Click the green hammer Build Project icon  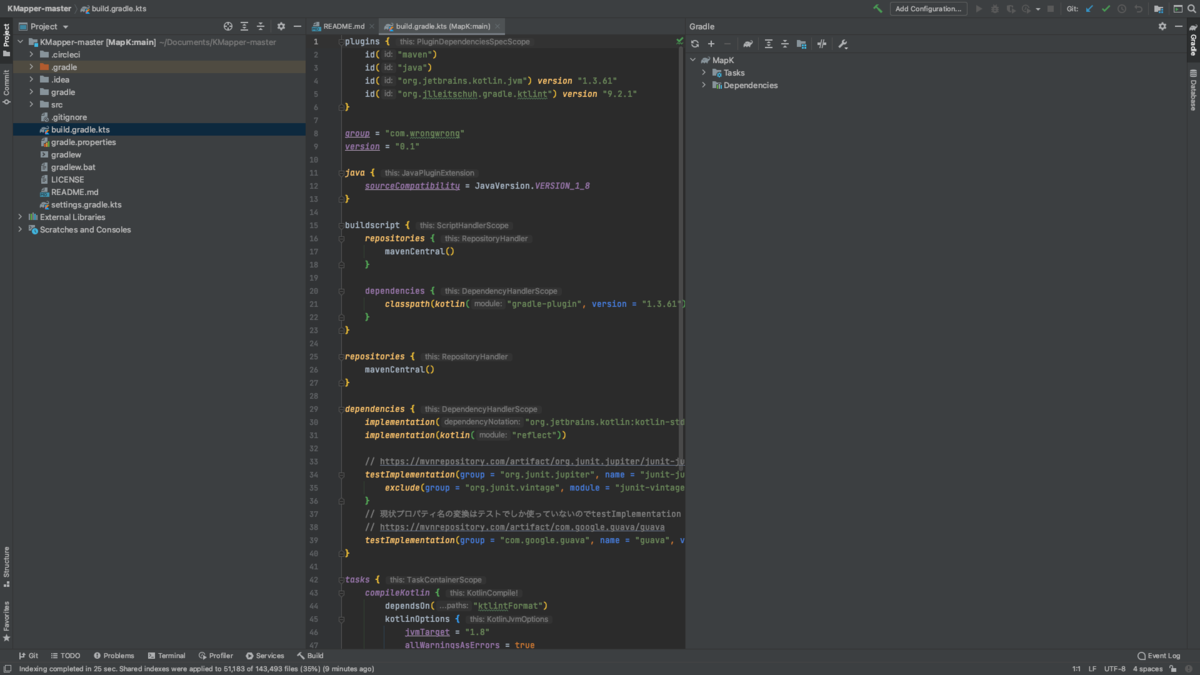877,9
